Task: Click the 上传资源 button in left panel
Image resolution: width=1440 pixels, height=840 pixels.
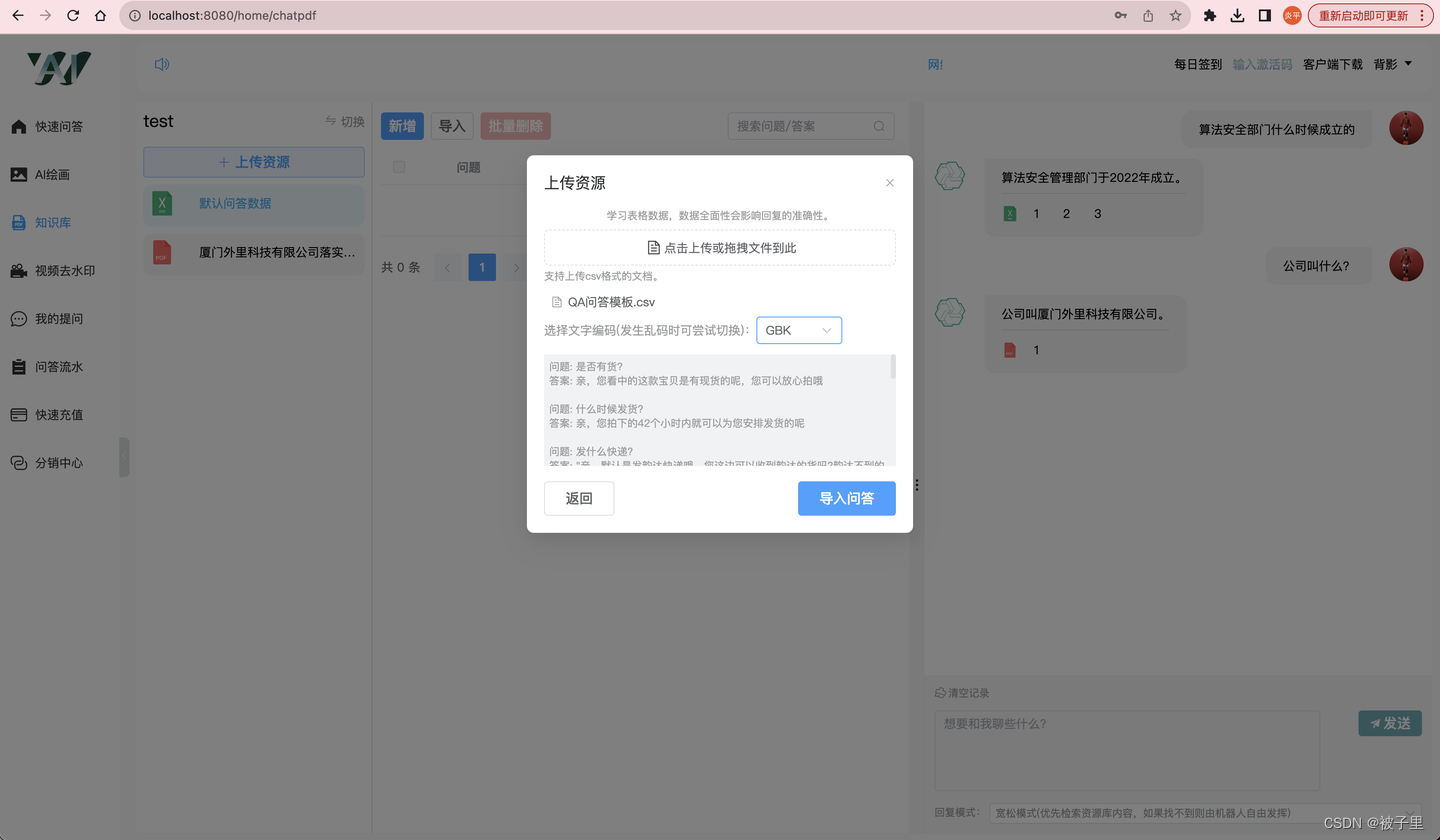Action: pyautogui.click(x=254, y=162)
